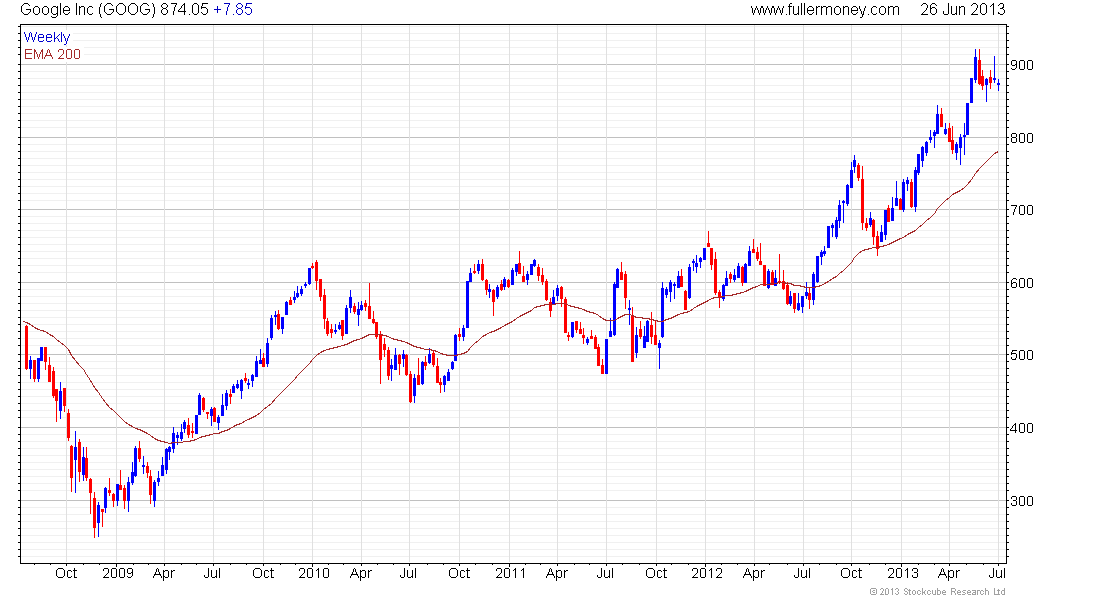Select the red 'EMA 200' legend label

click(x=52, y=54)
